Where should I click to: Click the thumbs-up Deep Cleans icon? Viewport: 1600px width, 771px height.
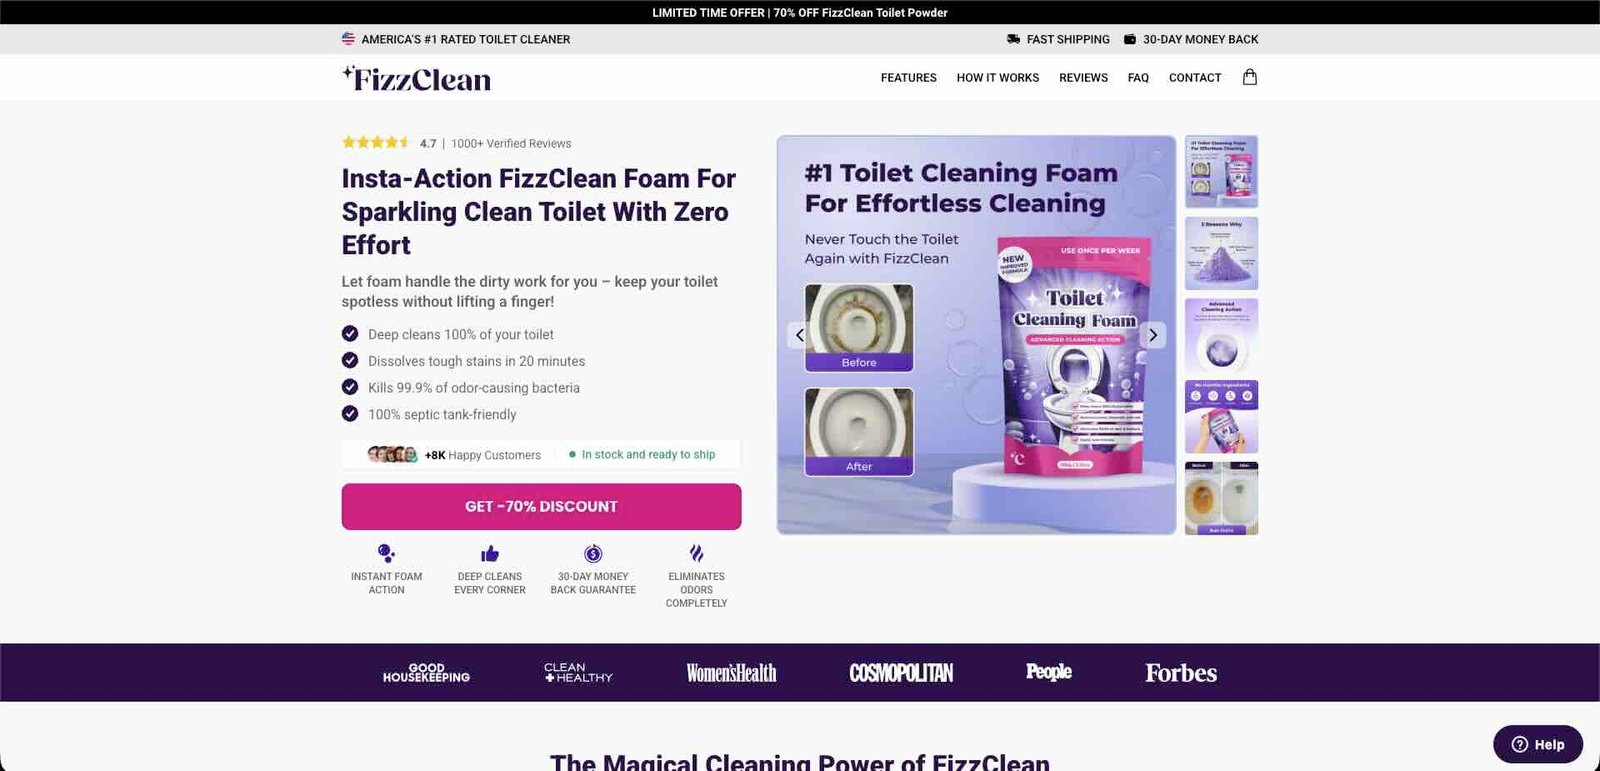[490, 553]
